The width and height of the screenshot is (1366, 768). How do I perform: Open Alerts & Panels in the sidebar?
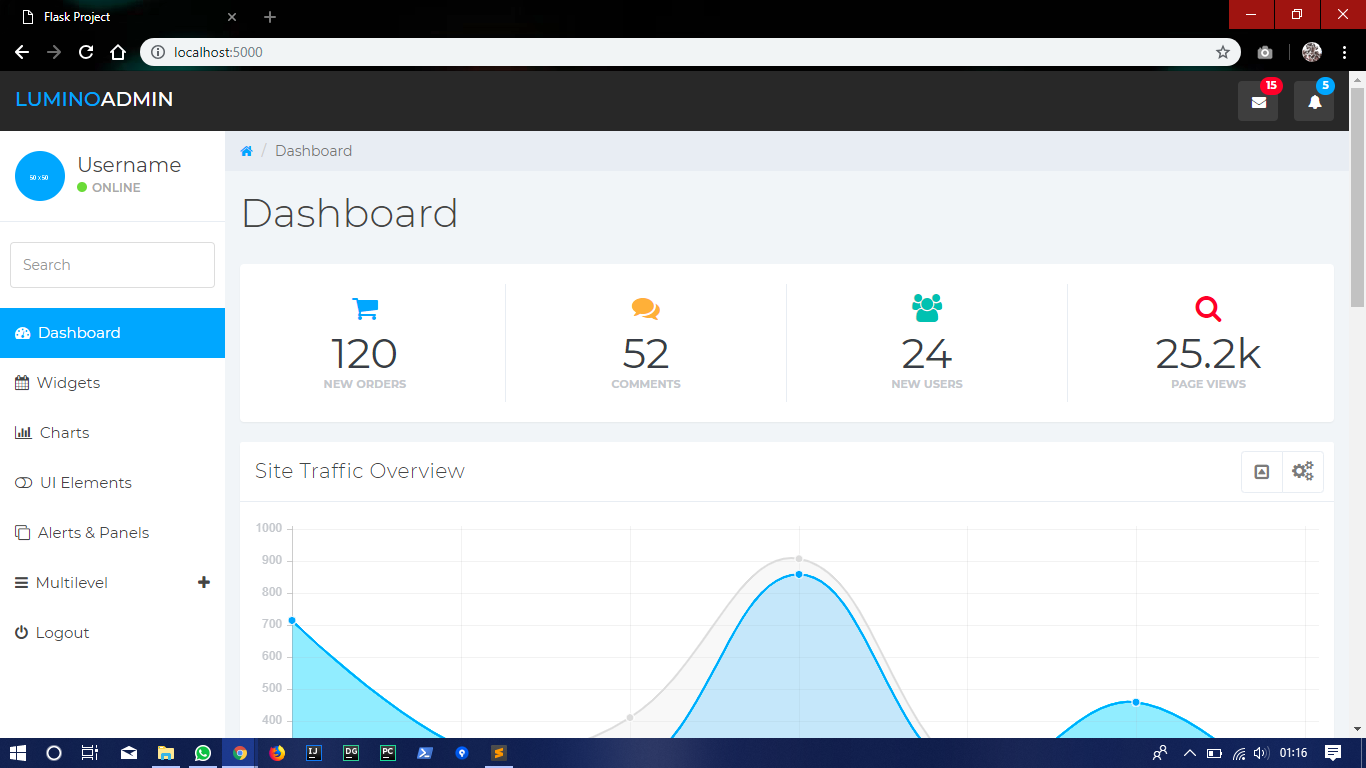pos(112,533)
